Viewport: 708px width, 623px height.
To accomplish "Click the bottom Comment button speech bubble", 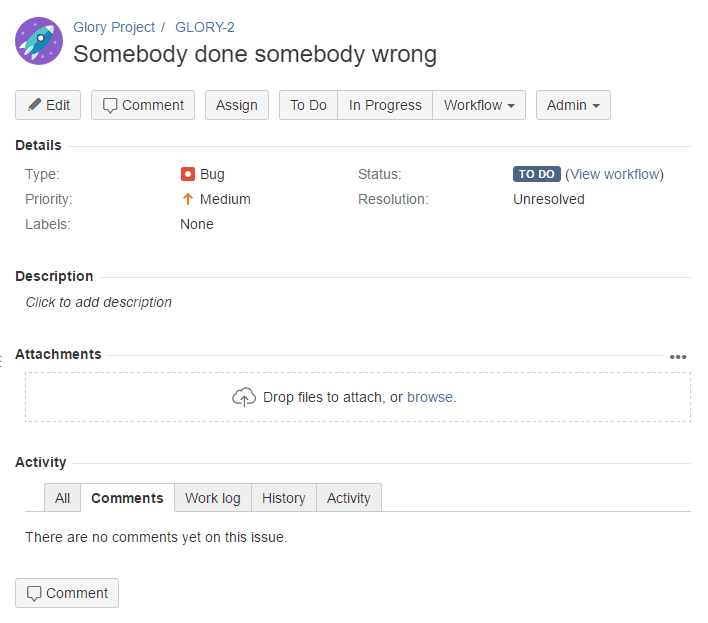I will 67,593.
